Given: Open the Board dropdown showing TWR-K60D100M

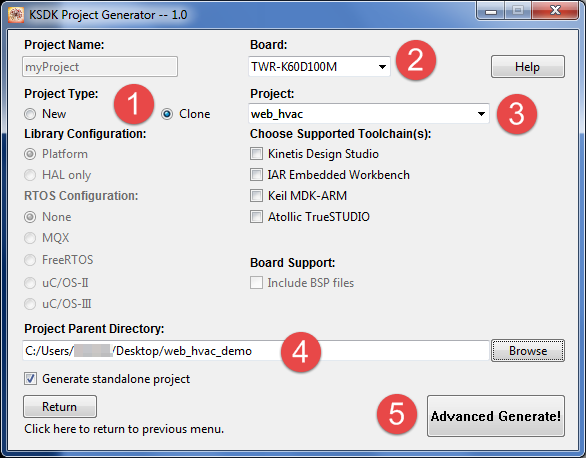Looking at the screenshot, I should [x=319, y=67].
